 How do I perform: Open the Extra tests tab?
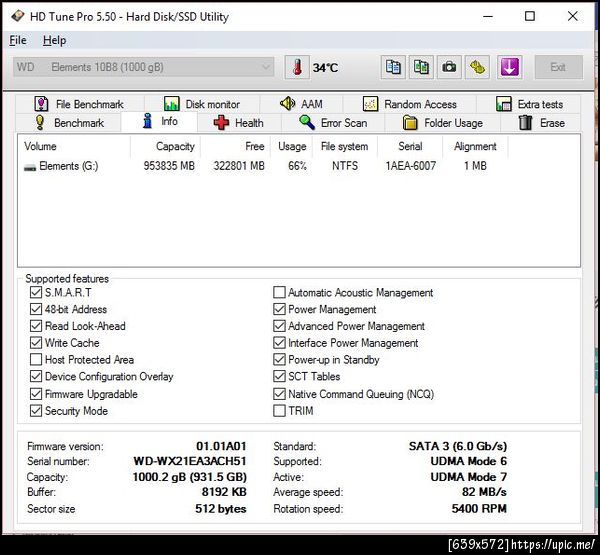coord(529,104)
